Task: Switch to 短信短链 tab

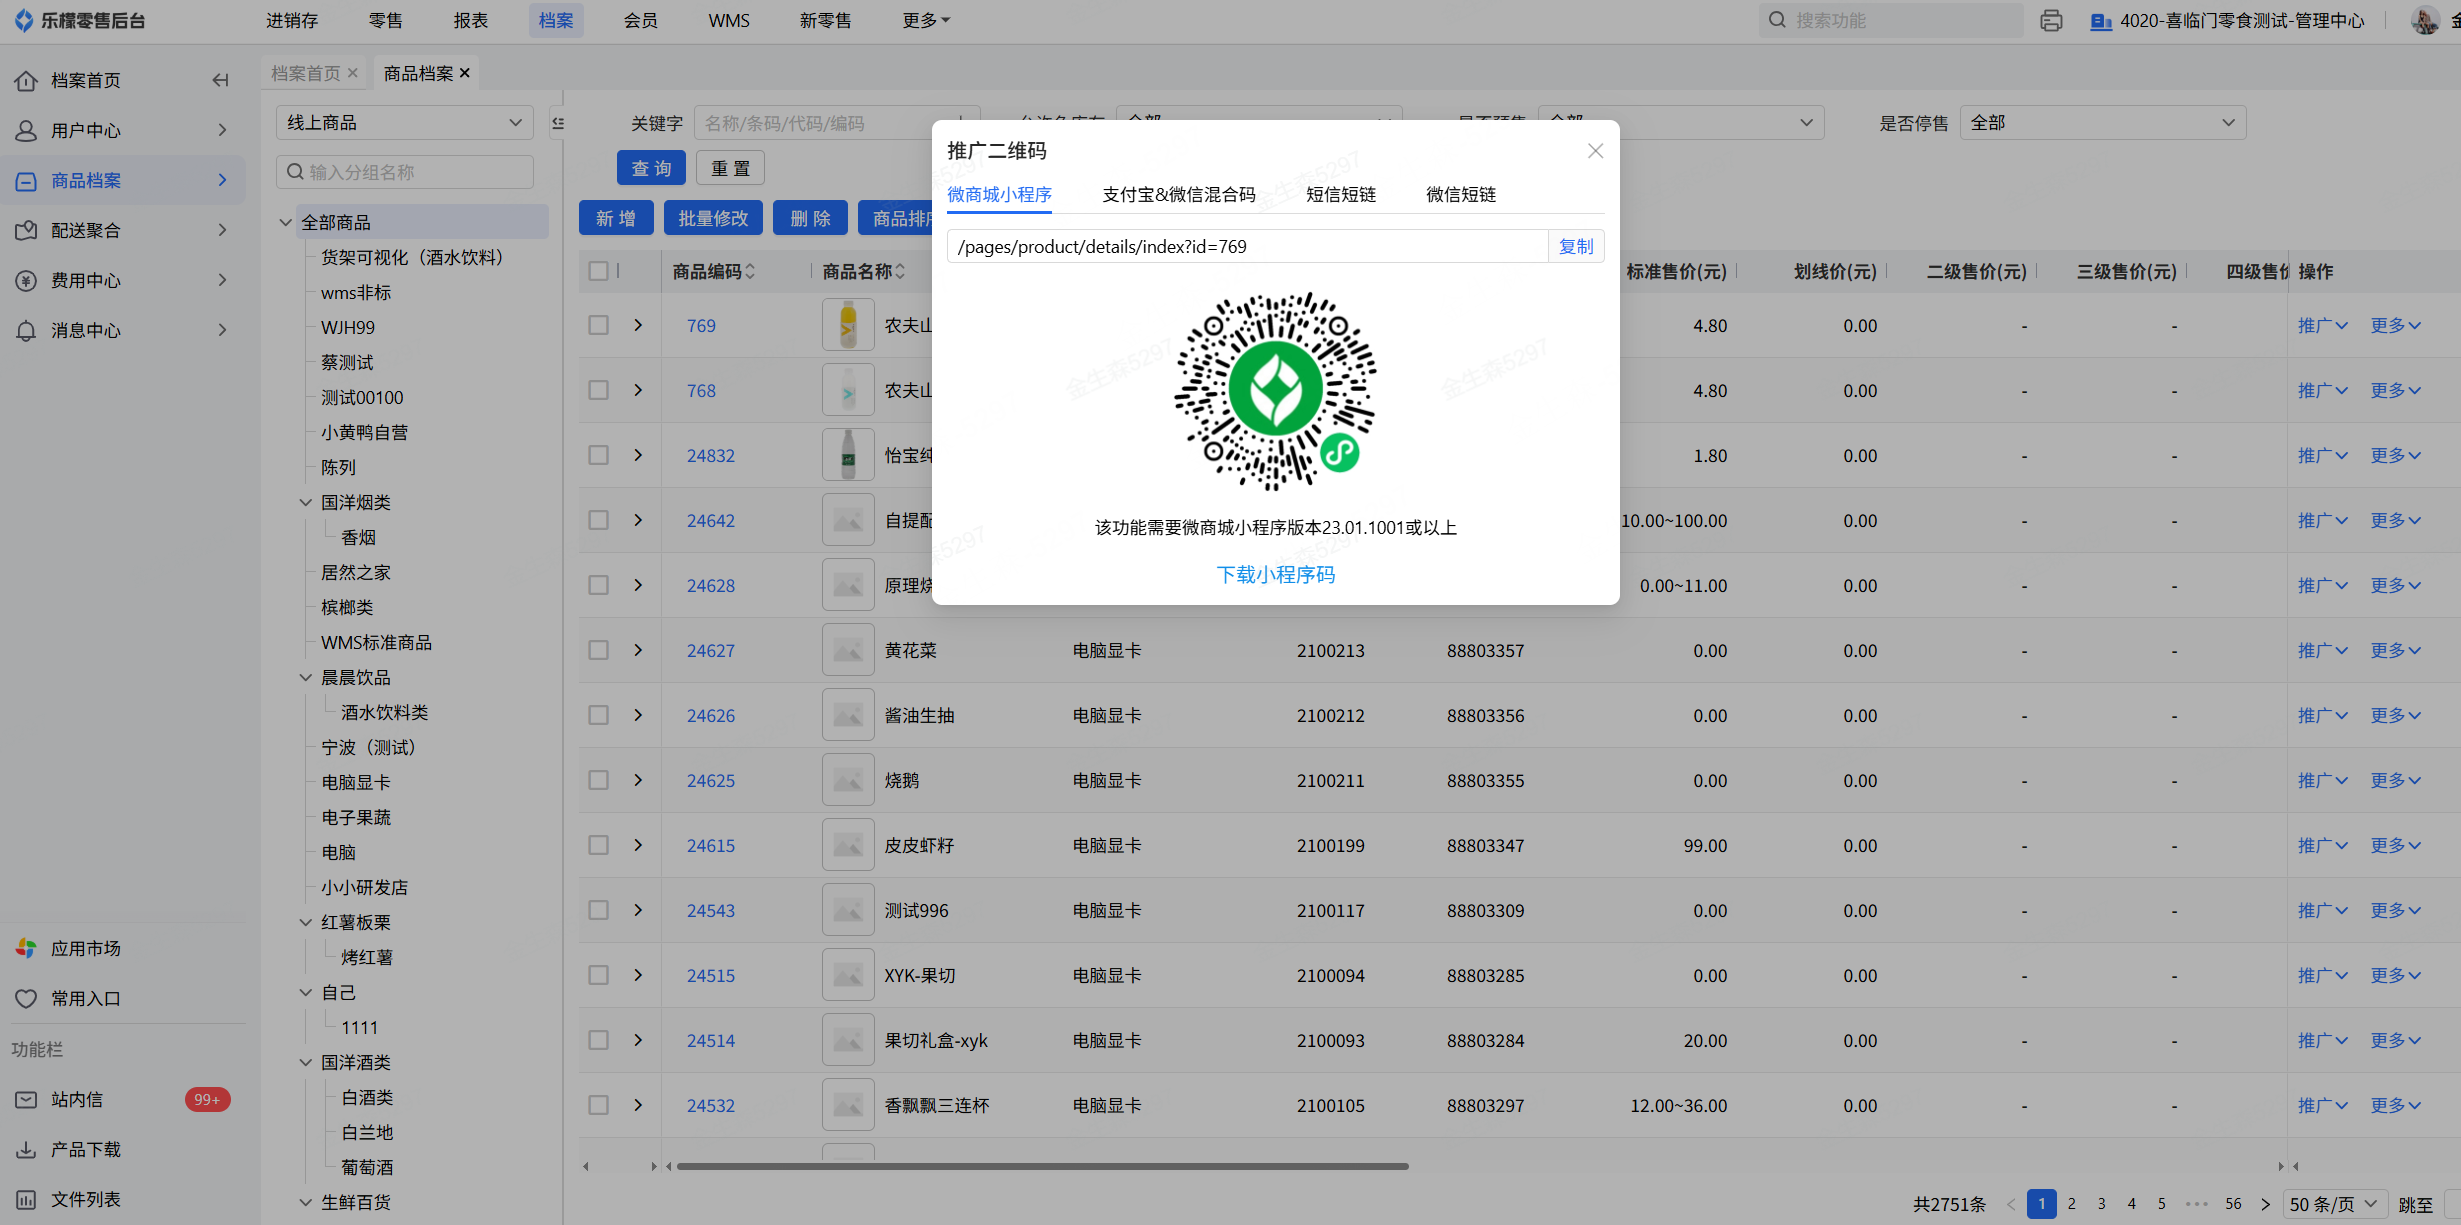Action: [1340, 194]
